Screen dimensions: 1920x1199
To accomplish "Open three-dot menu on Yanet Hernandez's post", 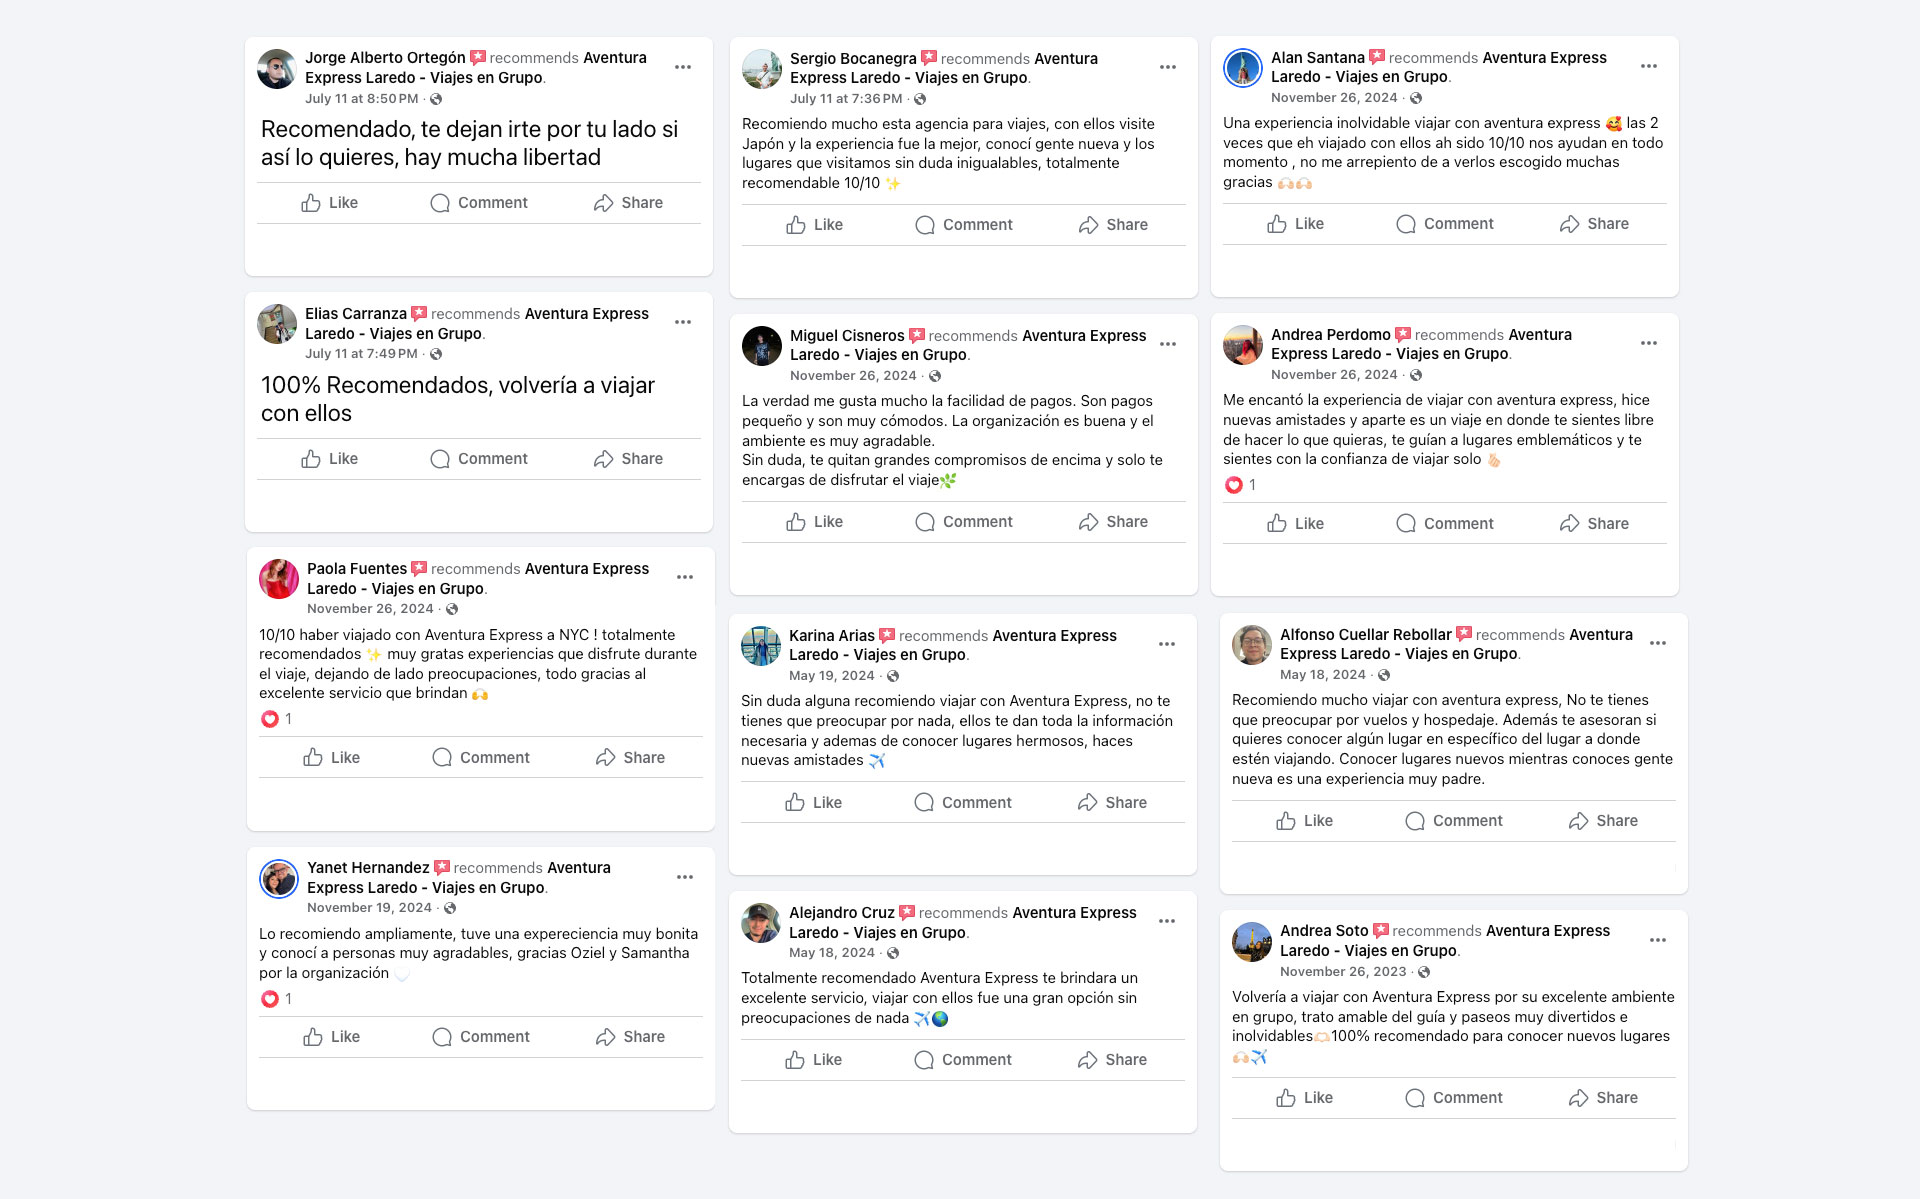I will 685,877.
